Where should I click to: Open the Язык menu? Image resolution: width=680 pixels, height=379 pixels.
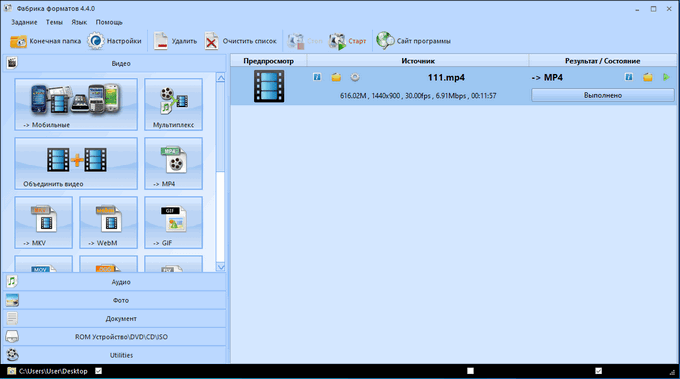79,22
